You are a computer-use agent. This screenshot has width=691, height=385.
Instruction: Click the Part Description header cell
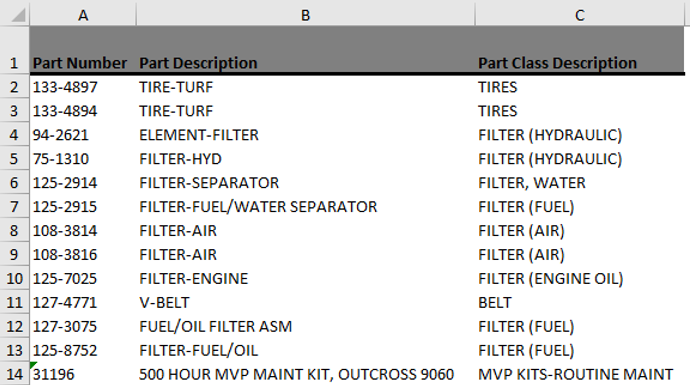pyautogui.click(x=305, y=51)
